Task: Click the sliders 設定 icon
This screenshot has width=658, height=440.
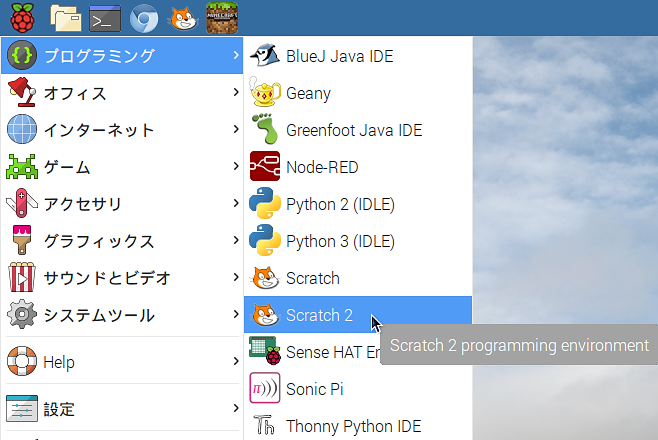Action: pyautogui.click(x=22, y=408)
